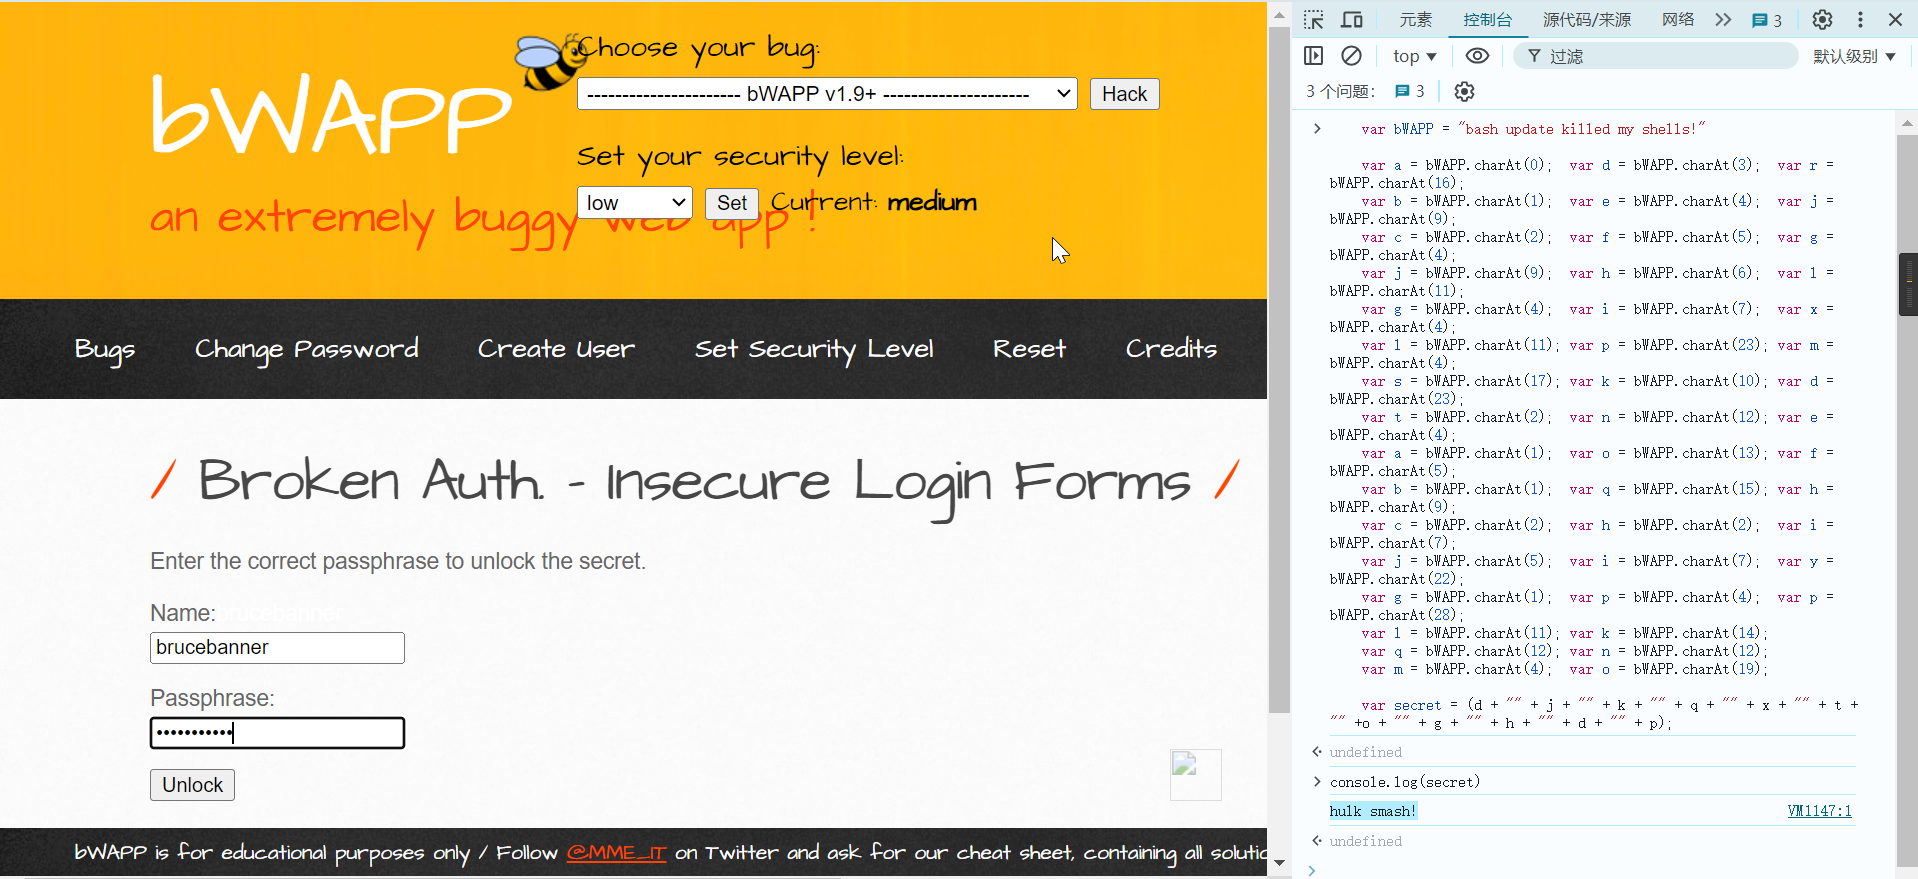Open the default log levels dropdown

point(1854,56)
